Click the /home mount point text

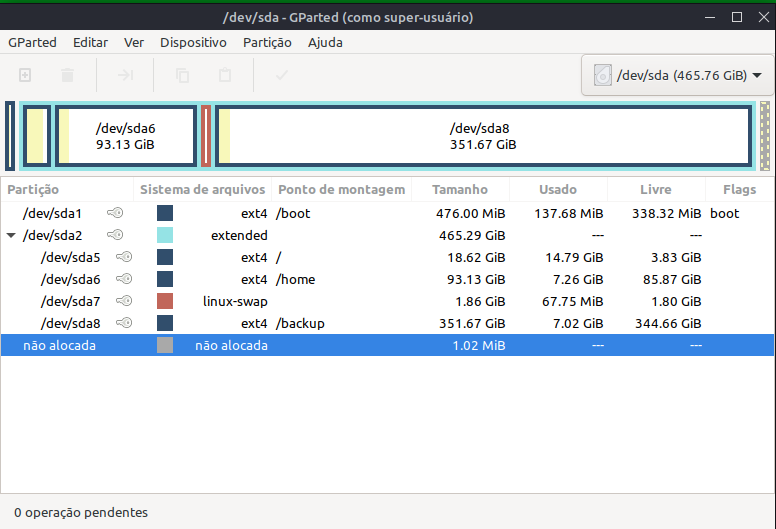click(x=295, y=280)
